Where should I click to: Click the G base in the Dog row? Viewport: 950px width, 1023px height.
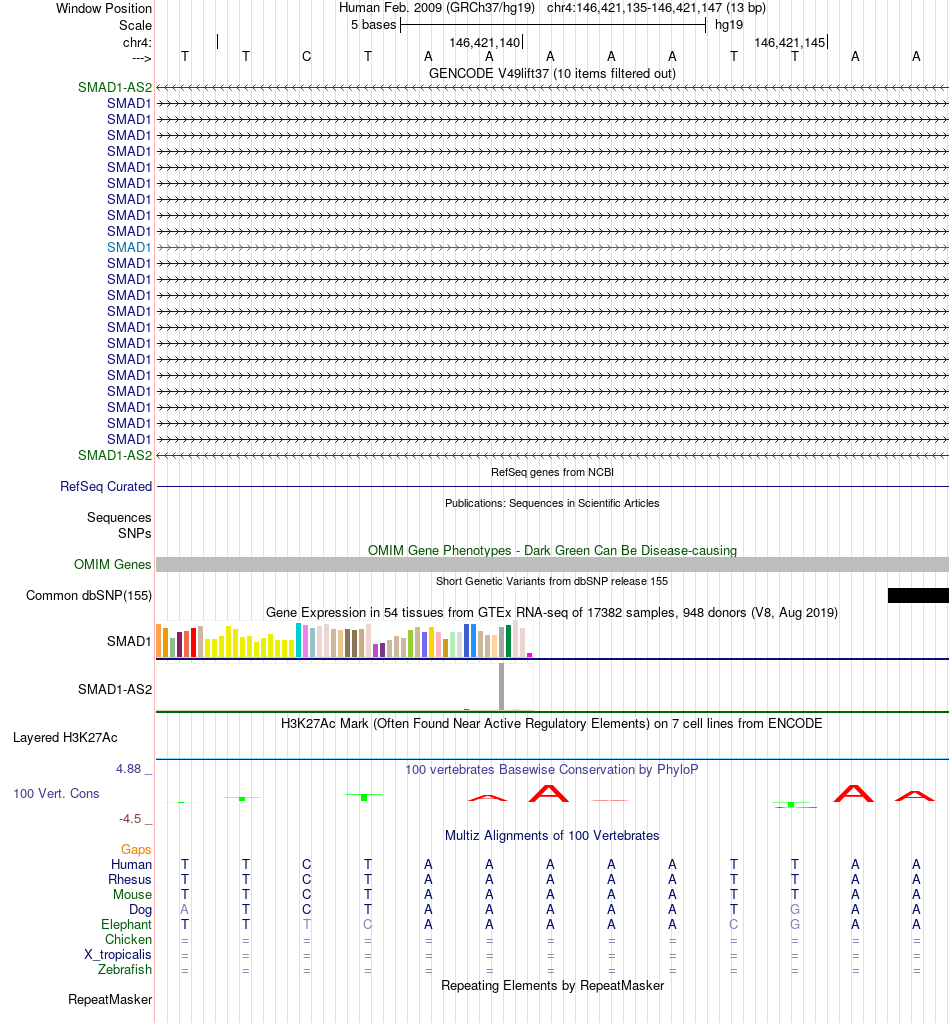(795, 909)
